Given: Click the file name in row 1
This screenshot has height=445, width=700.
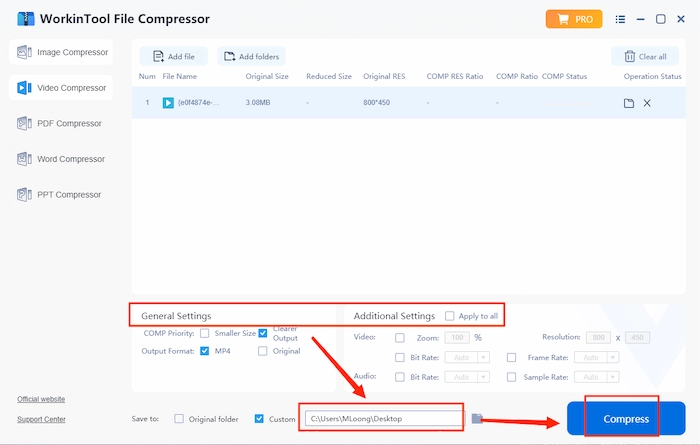Looking at the screenshot, I should (x=199, y=103).
